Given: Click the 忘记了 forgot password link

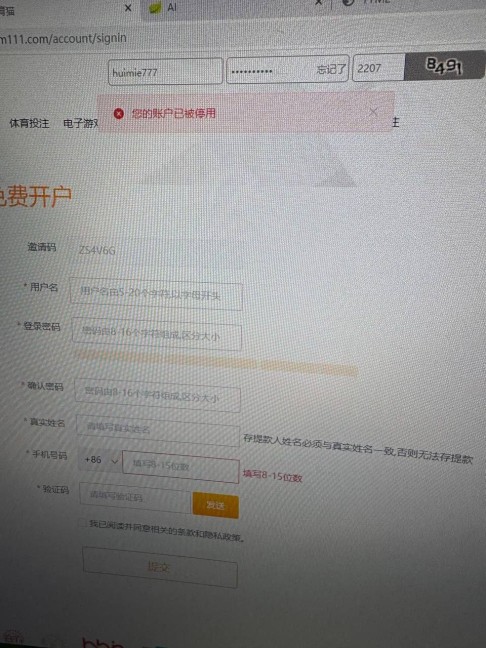Looking at the screenshot, I should point(331,69).
